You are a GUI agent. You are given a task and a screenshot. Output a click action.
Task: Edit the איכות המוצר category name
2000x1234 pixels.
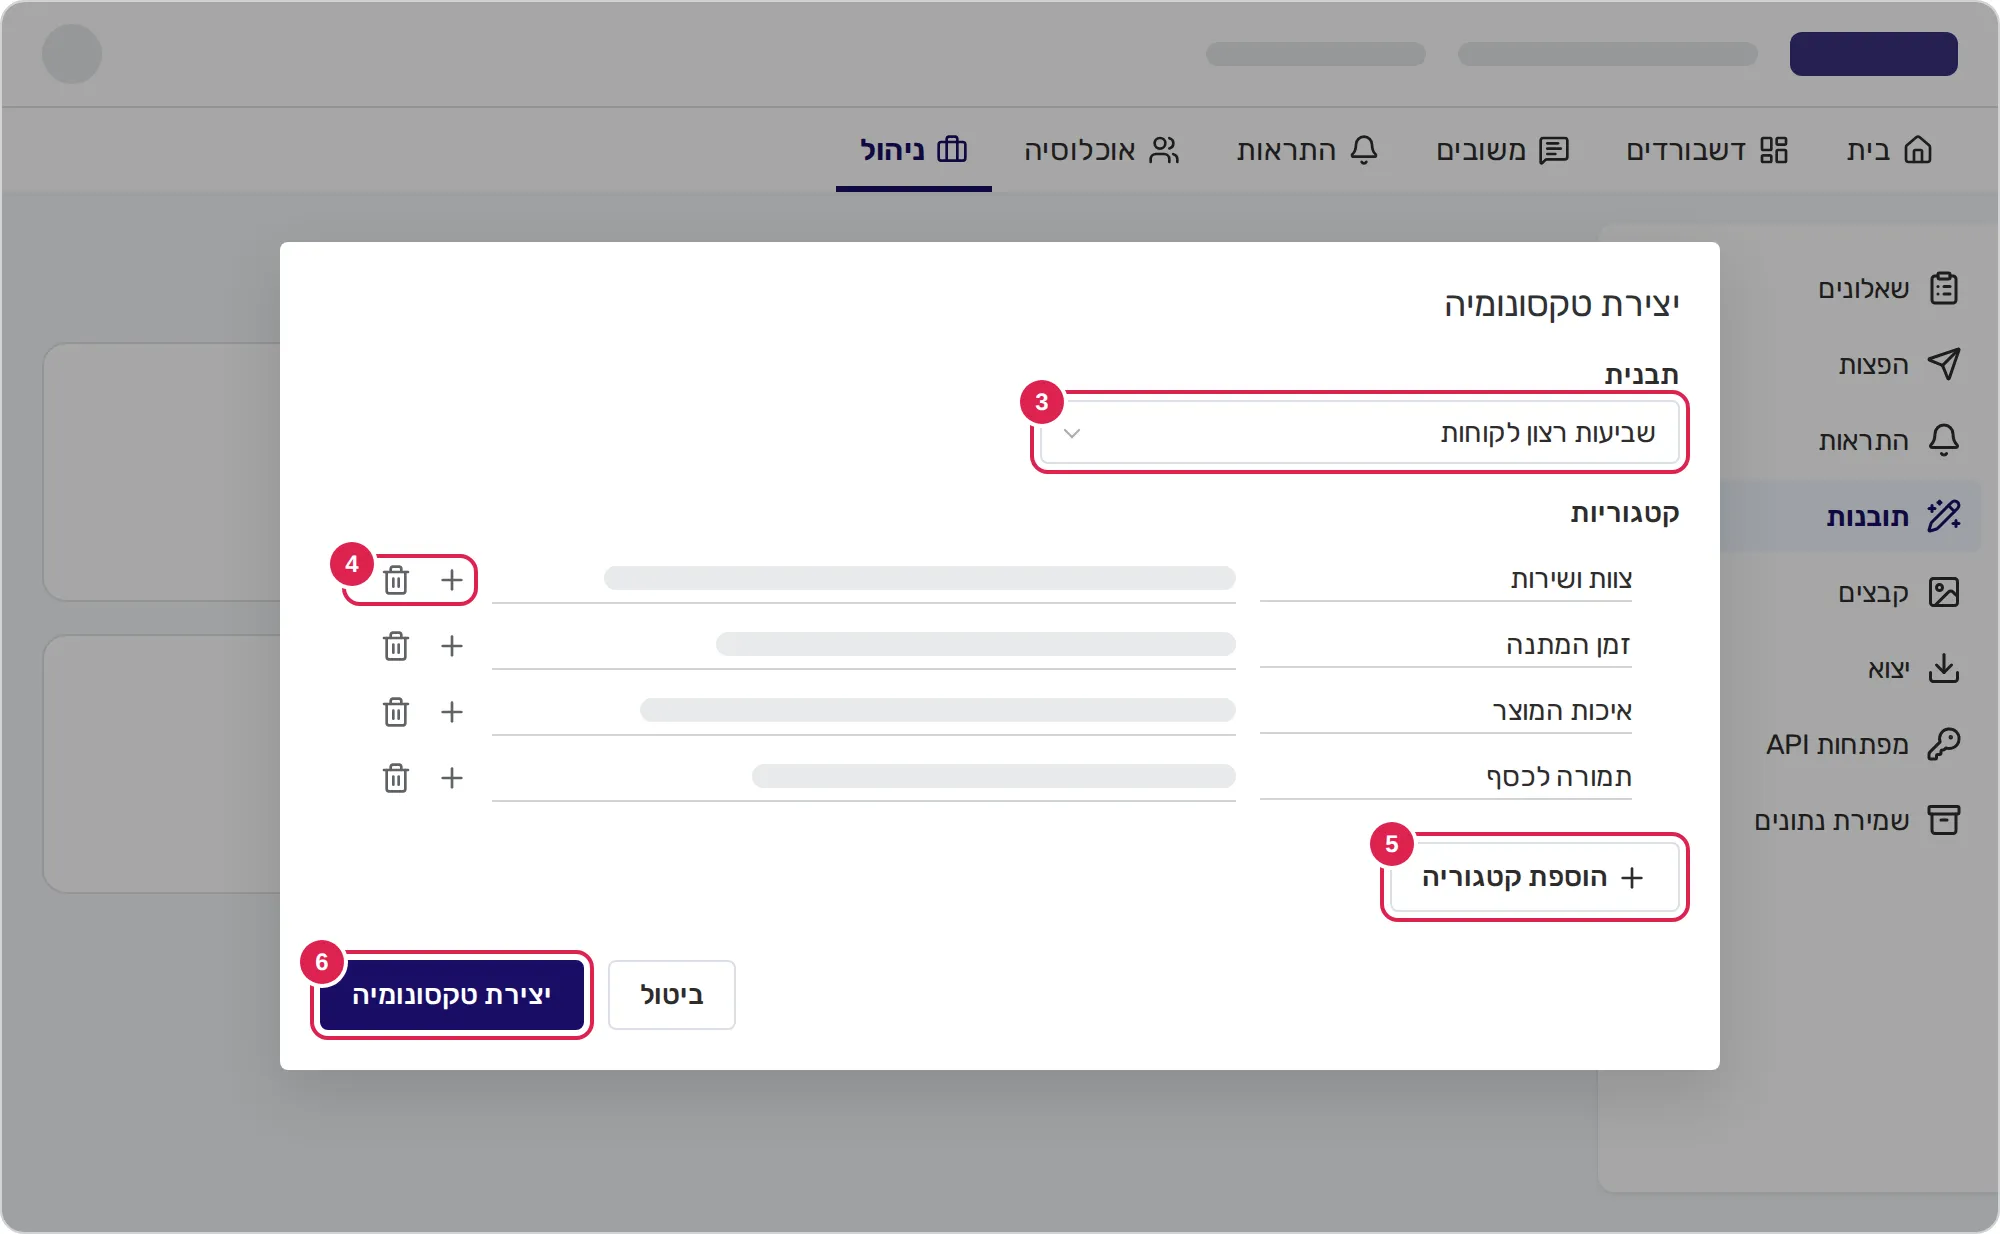(x=1446, y=711)
